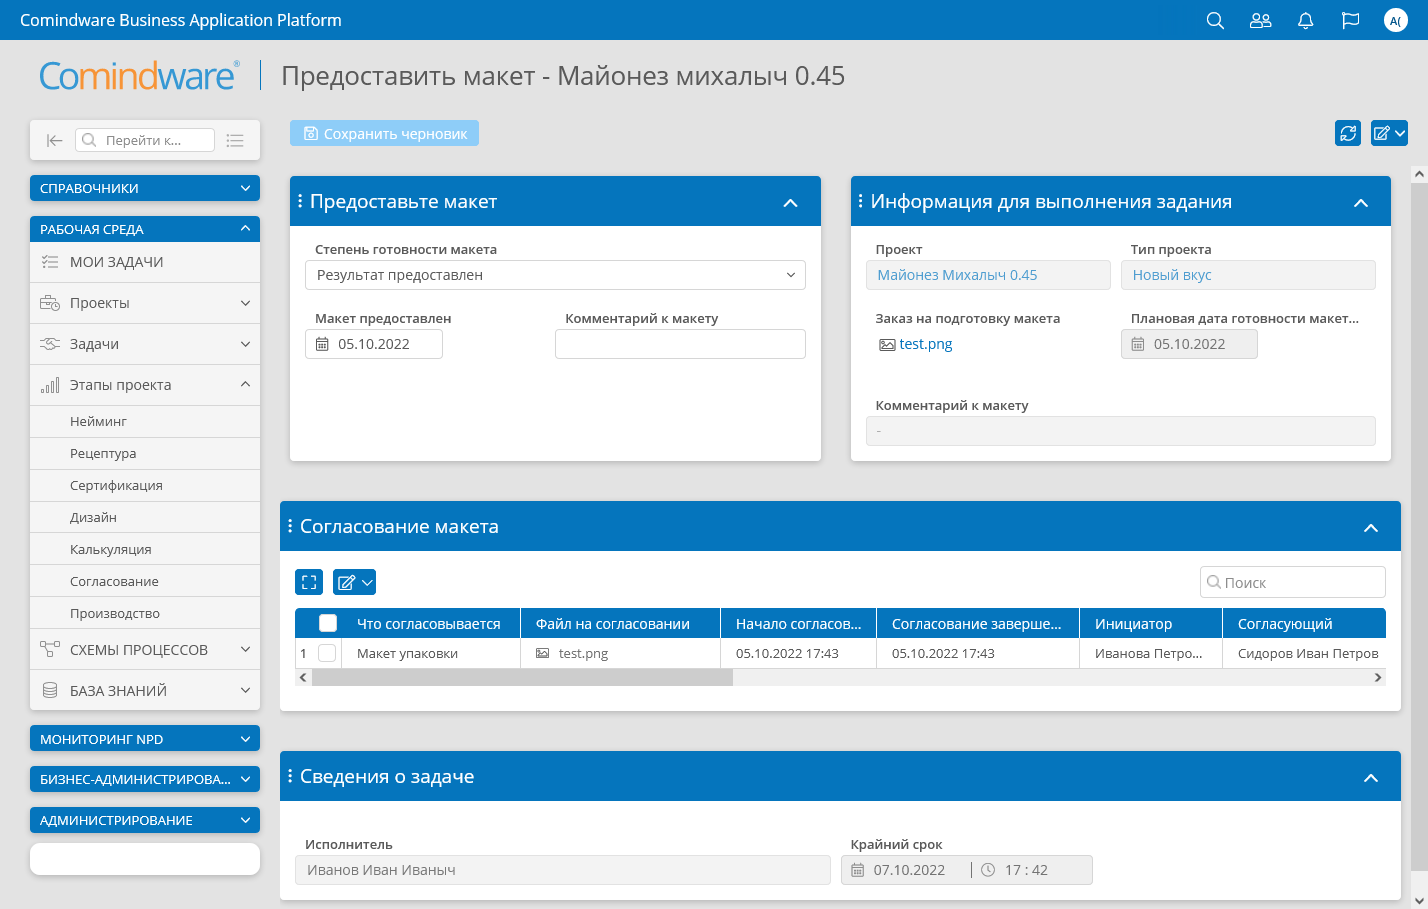Click the Проекты briefcase icon
1428x909 pixels.
point(50,303)
